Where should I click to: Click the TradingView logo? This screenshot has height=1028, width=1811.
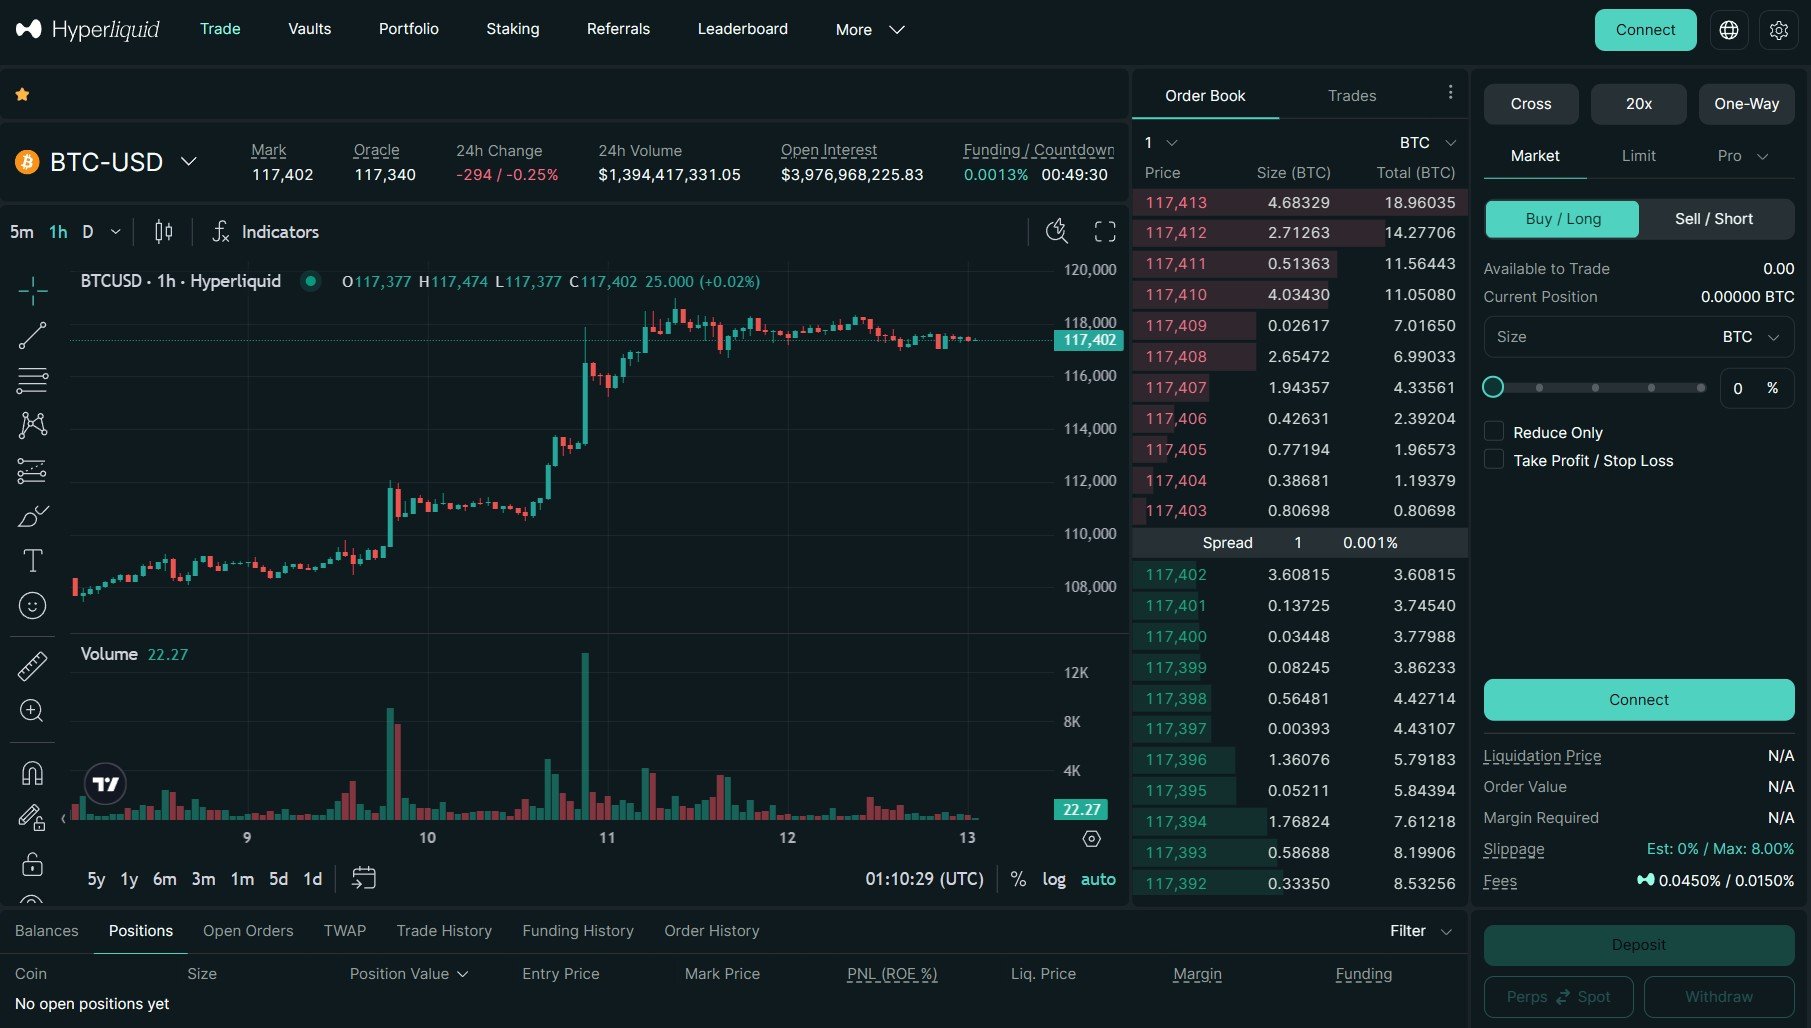(x=106, y=784)
